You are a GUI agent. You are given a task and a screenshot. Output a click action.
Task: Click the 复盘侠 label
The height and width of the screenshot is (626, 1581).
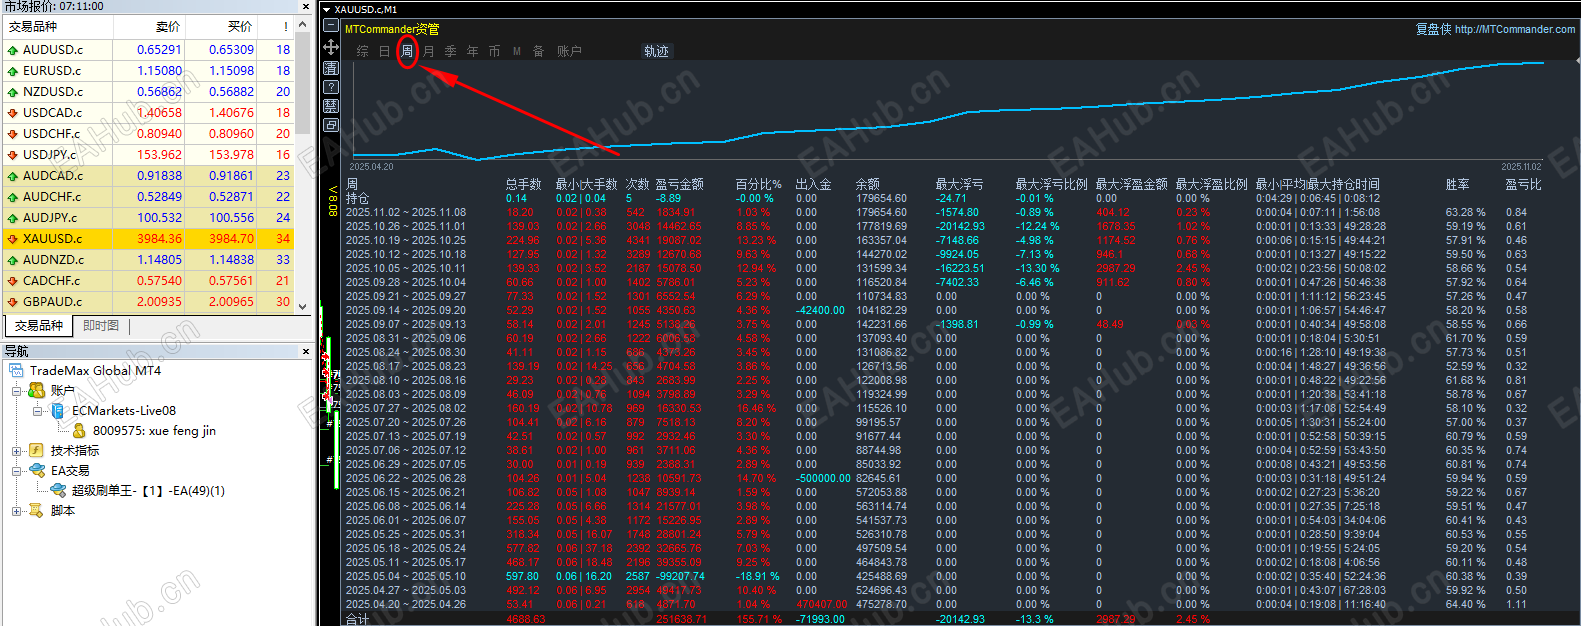(x=1433, y=29)
